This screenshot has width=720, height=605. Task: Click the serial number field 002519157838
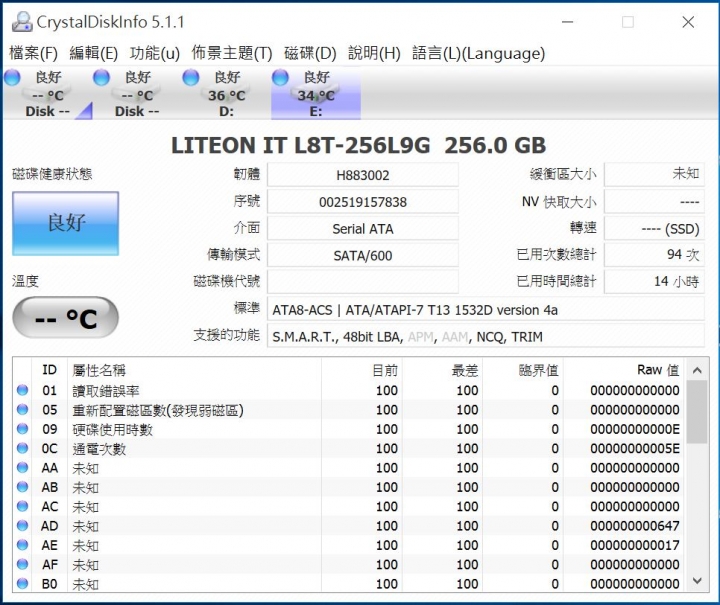pyautogui.click(x=363, y=202)
